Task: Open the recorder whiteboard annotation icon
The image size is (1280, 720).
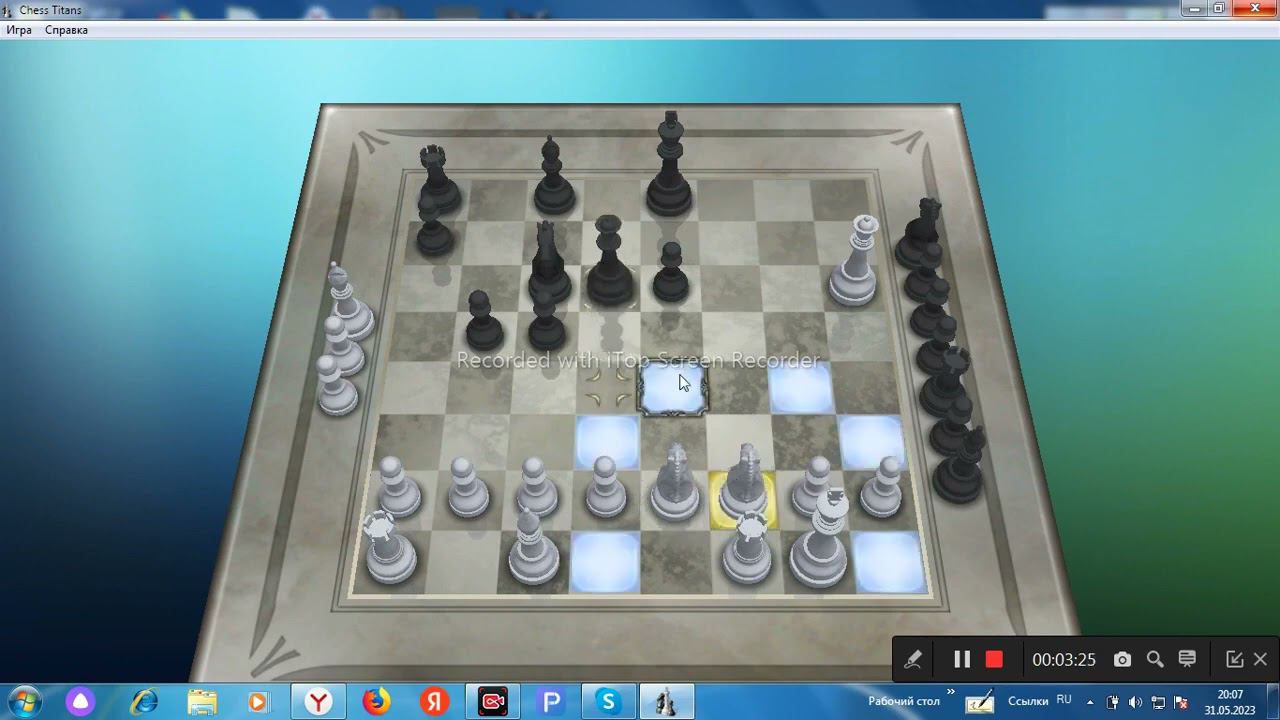Action: (x=1187, y=659)
